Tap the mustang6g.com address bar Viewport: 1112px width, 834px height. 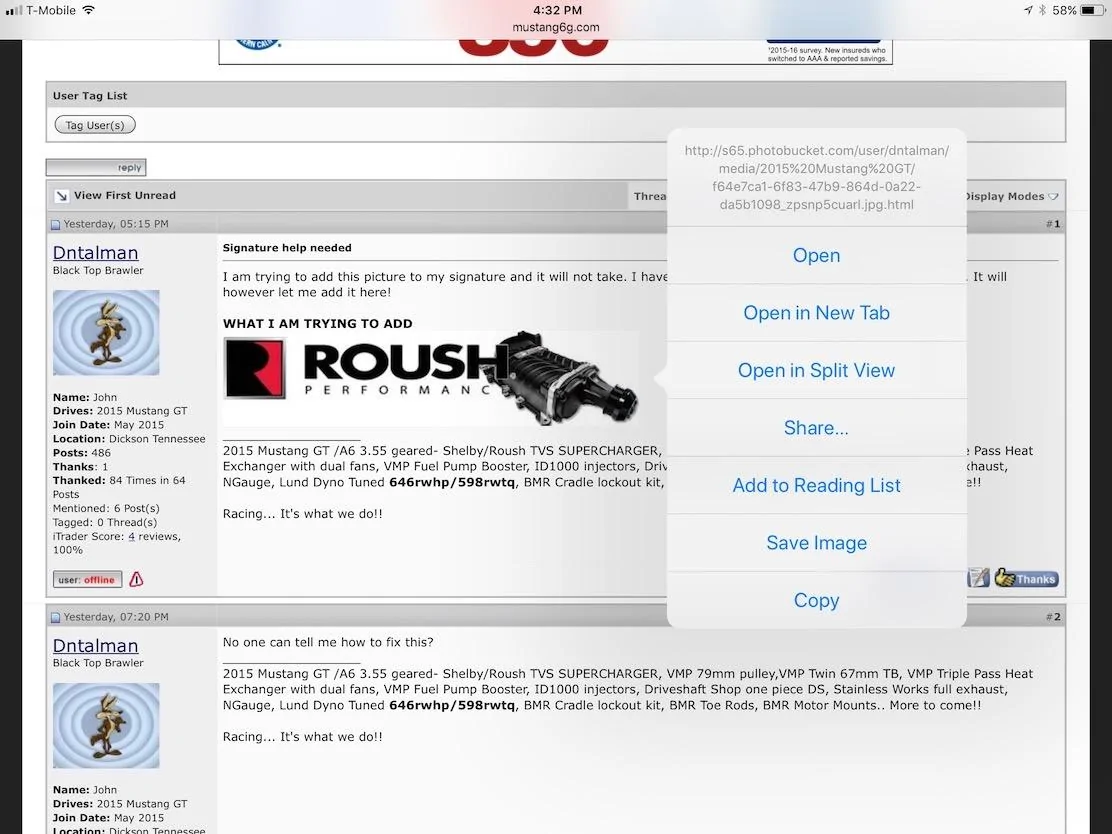pos(556,27)
